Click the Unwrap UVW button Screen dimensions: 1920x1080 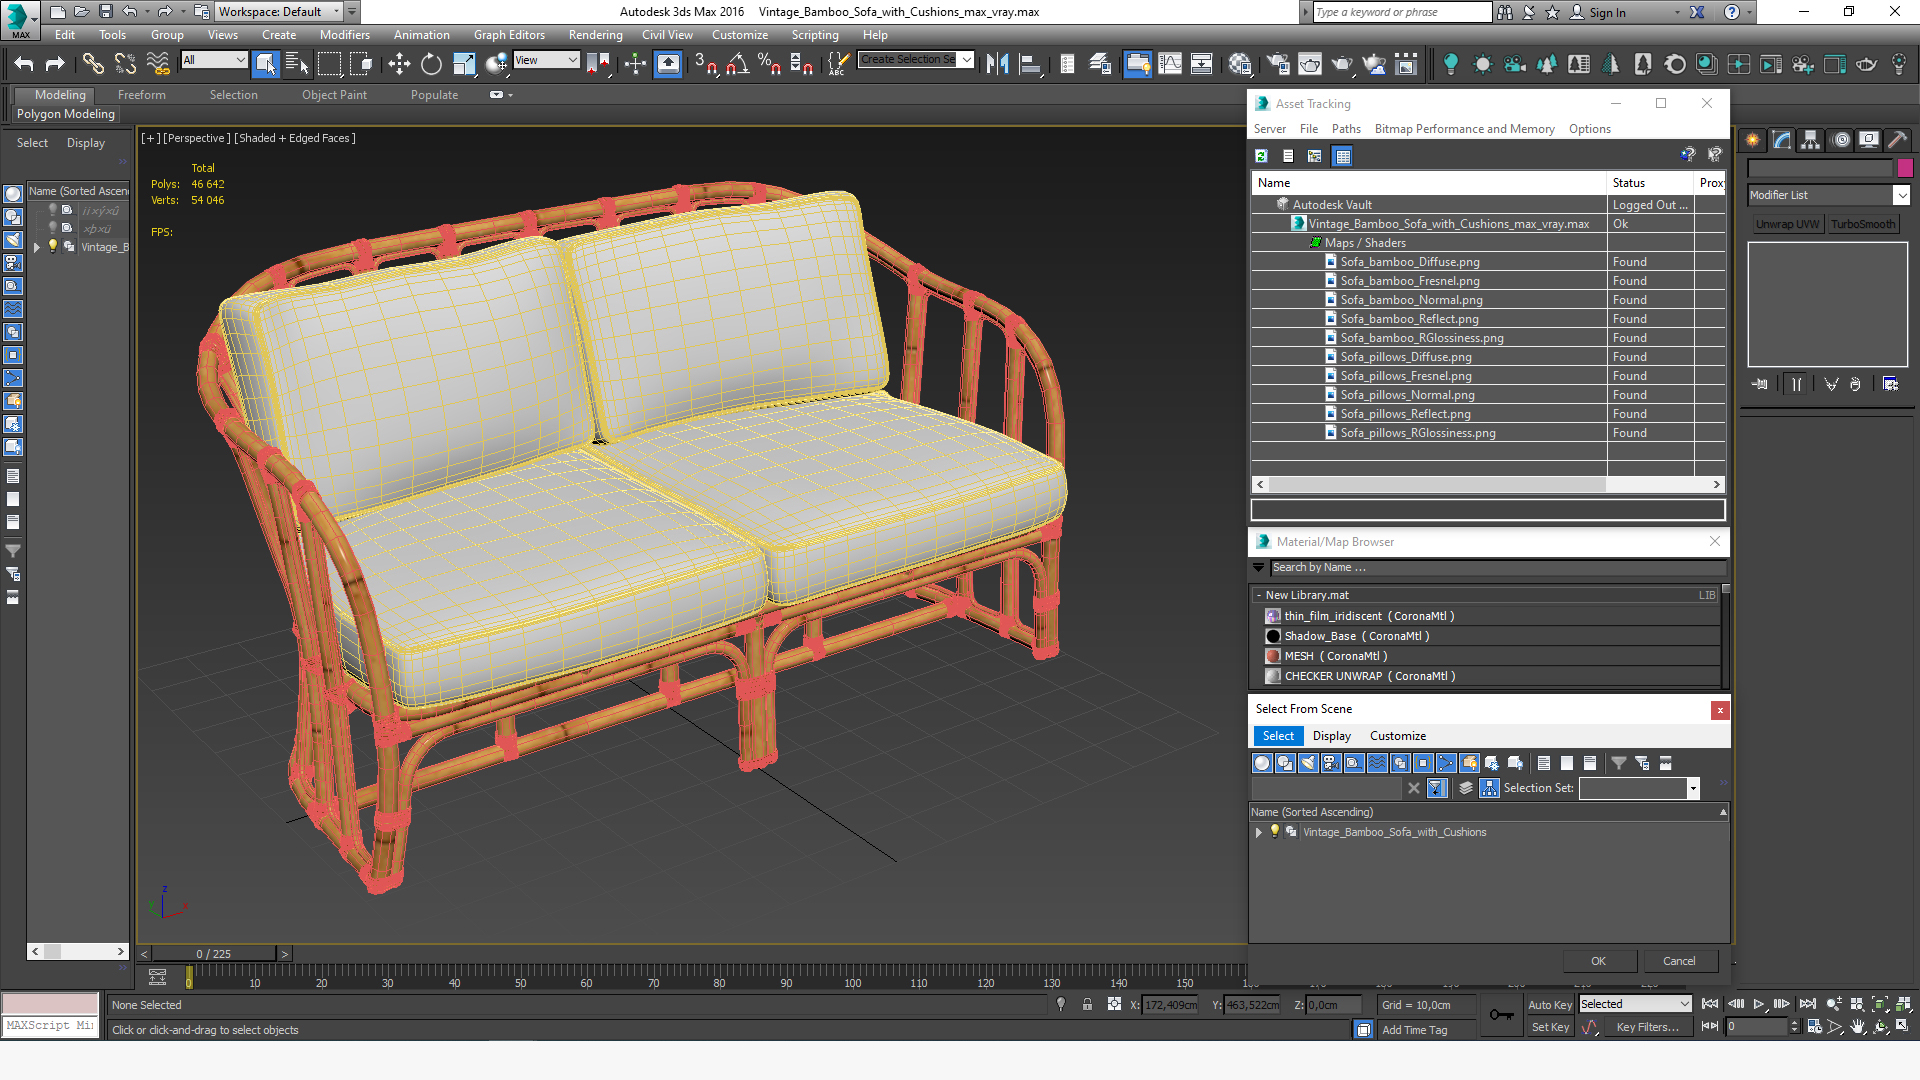[1787, 224]
